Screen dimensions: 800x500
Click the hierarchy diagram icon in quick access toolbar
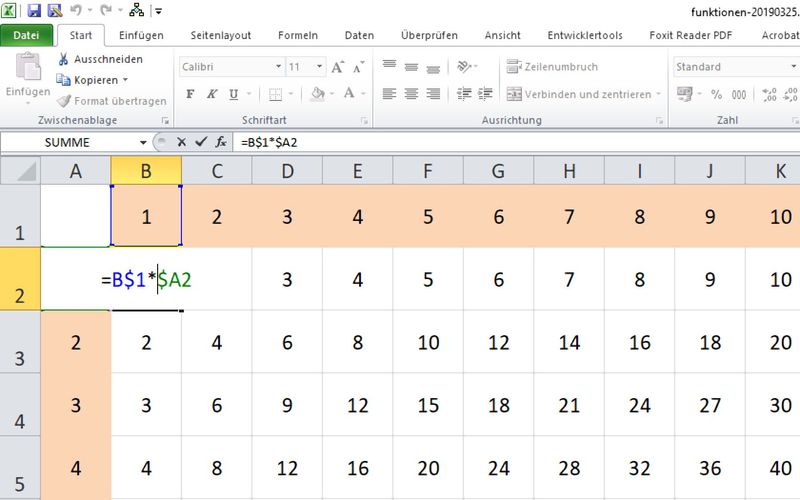coord(136,10)
